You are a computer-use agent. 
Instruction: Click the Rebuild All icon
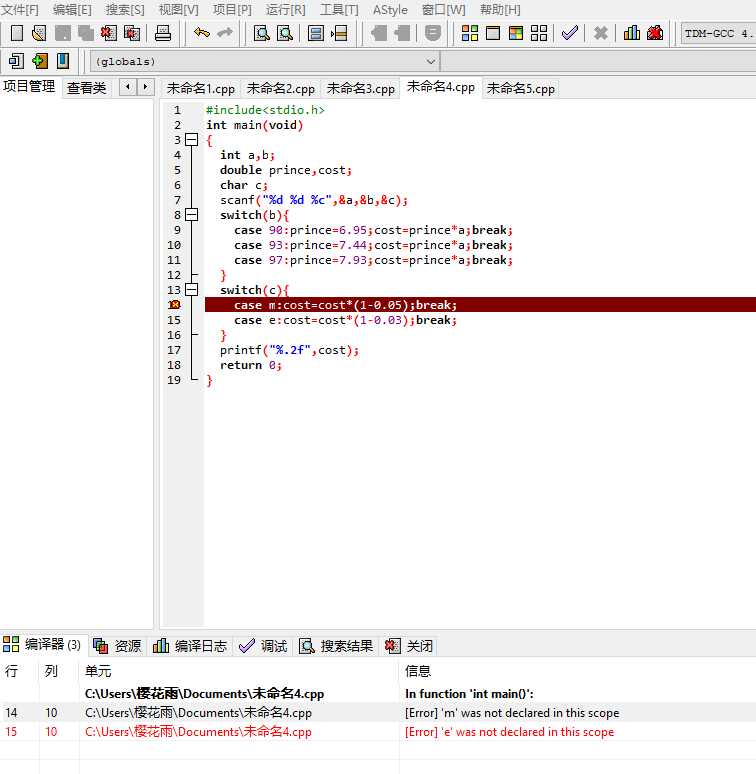pos(539,33)
